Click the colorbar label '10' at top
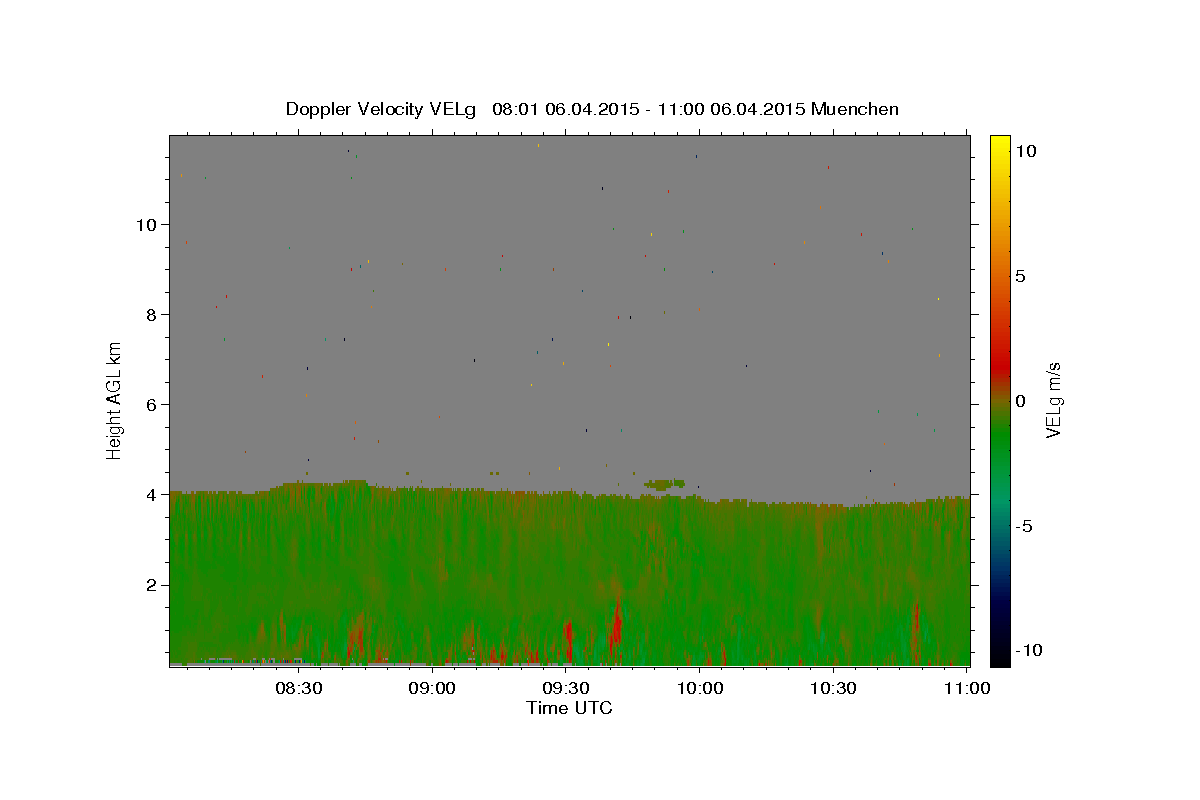1200x800 pixels. tap(1025, 151)
